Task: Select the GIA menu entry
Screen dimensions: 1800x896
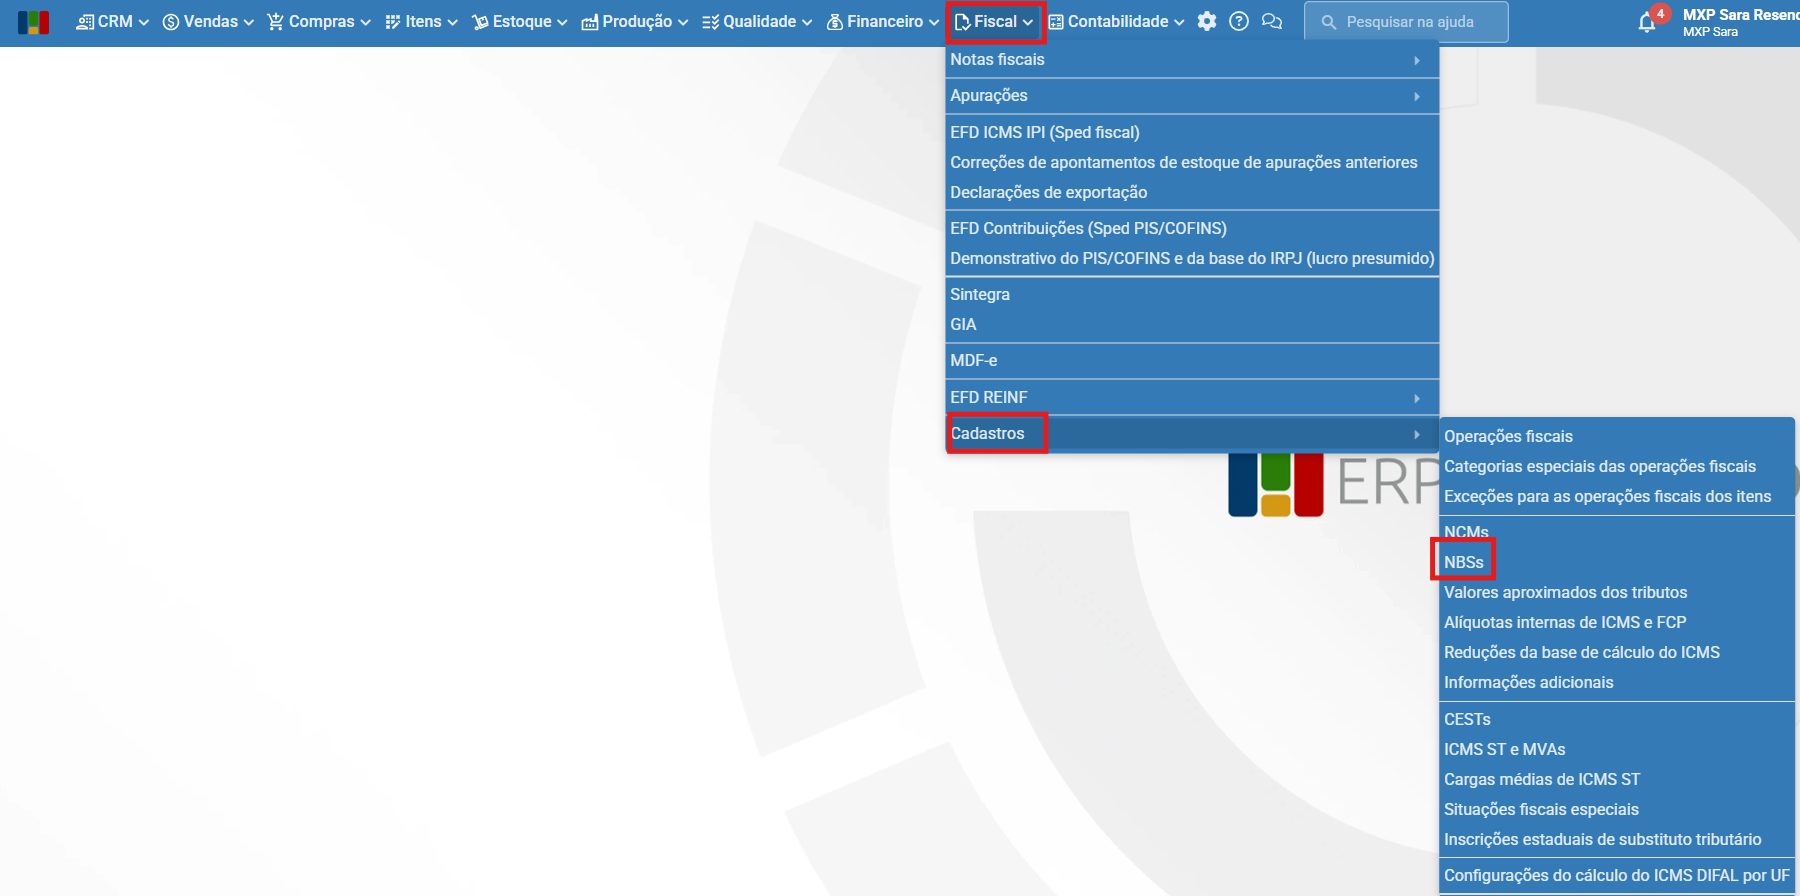Action: [1192, 324]
